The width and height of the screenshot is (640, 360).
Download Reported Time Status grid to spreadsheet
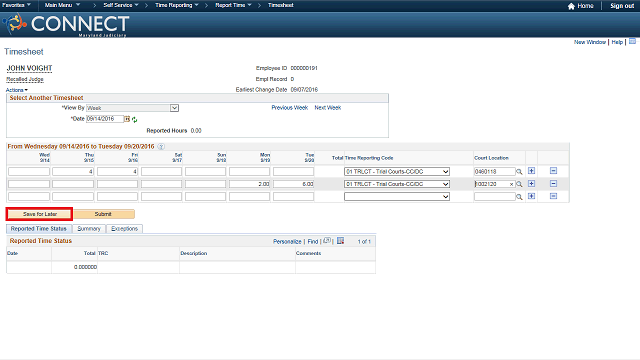click(340, 241)
